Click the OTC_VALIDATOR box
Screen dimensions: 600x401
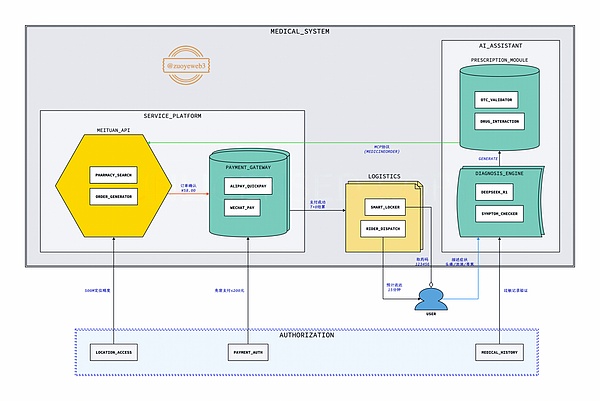click(x=499, y=100)
